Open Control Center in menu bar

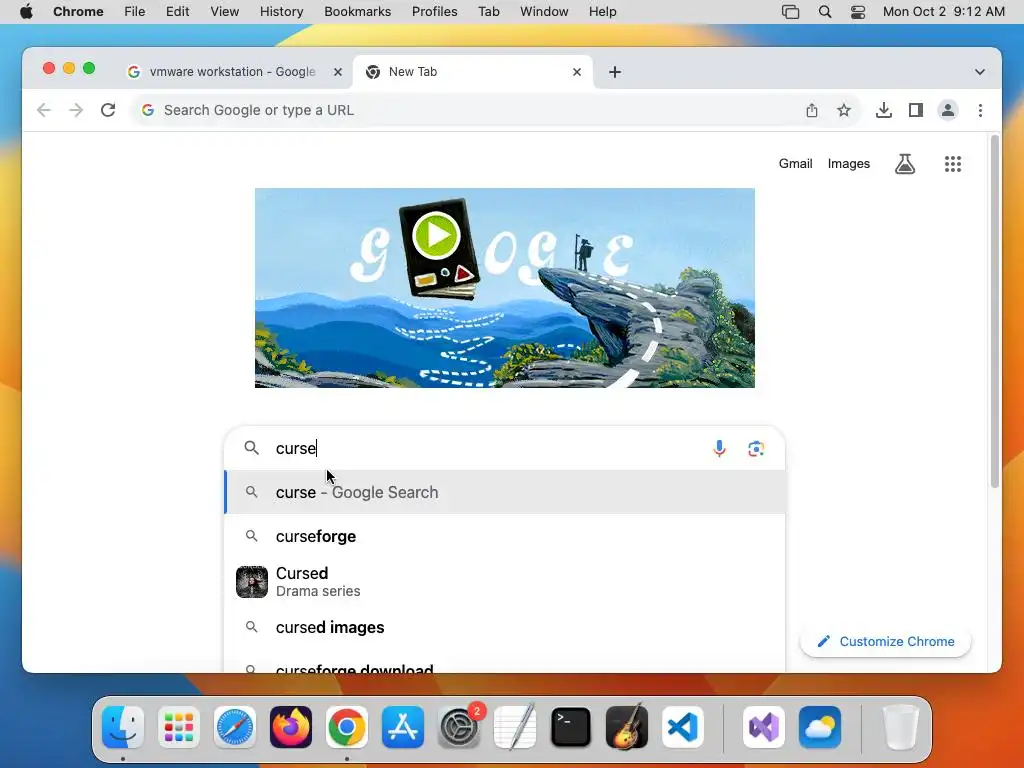coord(857,12)
